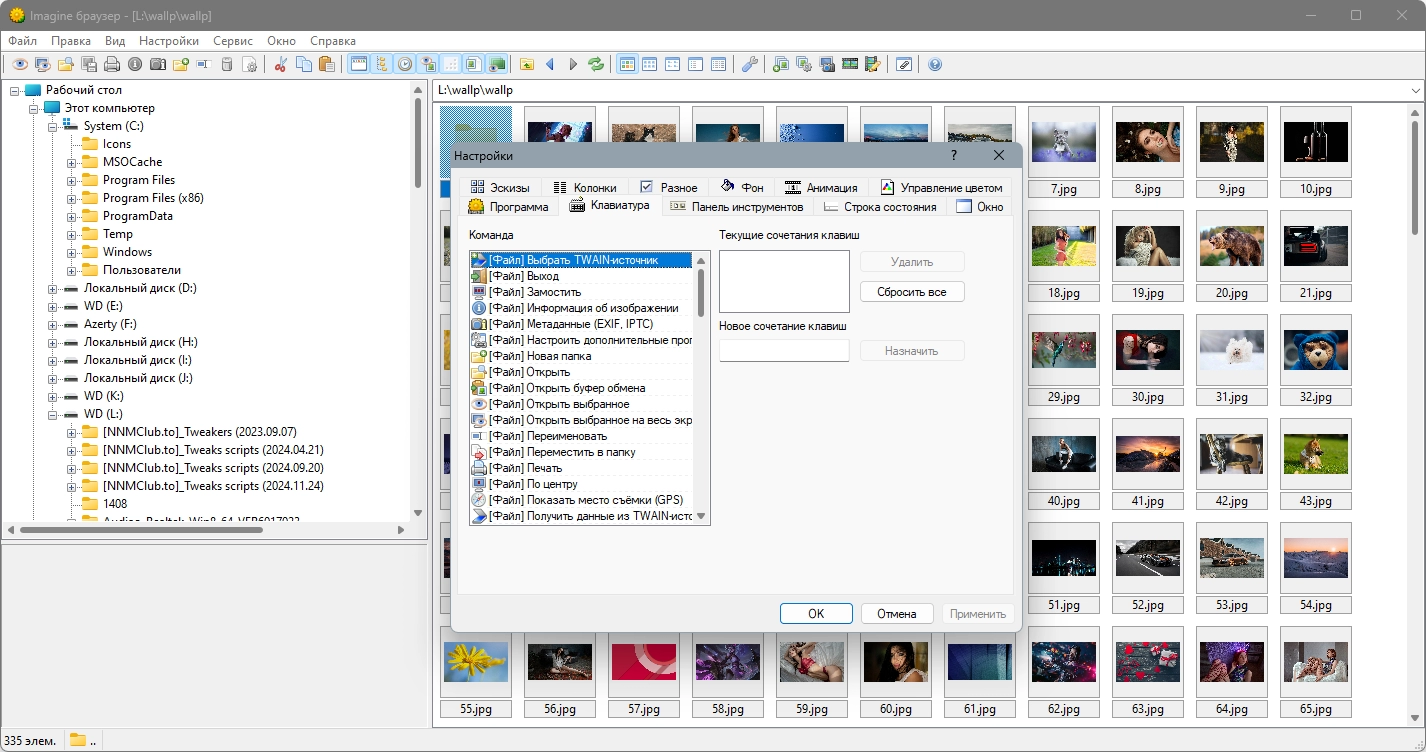Click the command list vertical scrollbar
Image resolution: width=1426 pixels, height=752 pixels.
tap(701, 290)
